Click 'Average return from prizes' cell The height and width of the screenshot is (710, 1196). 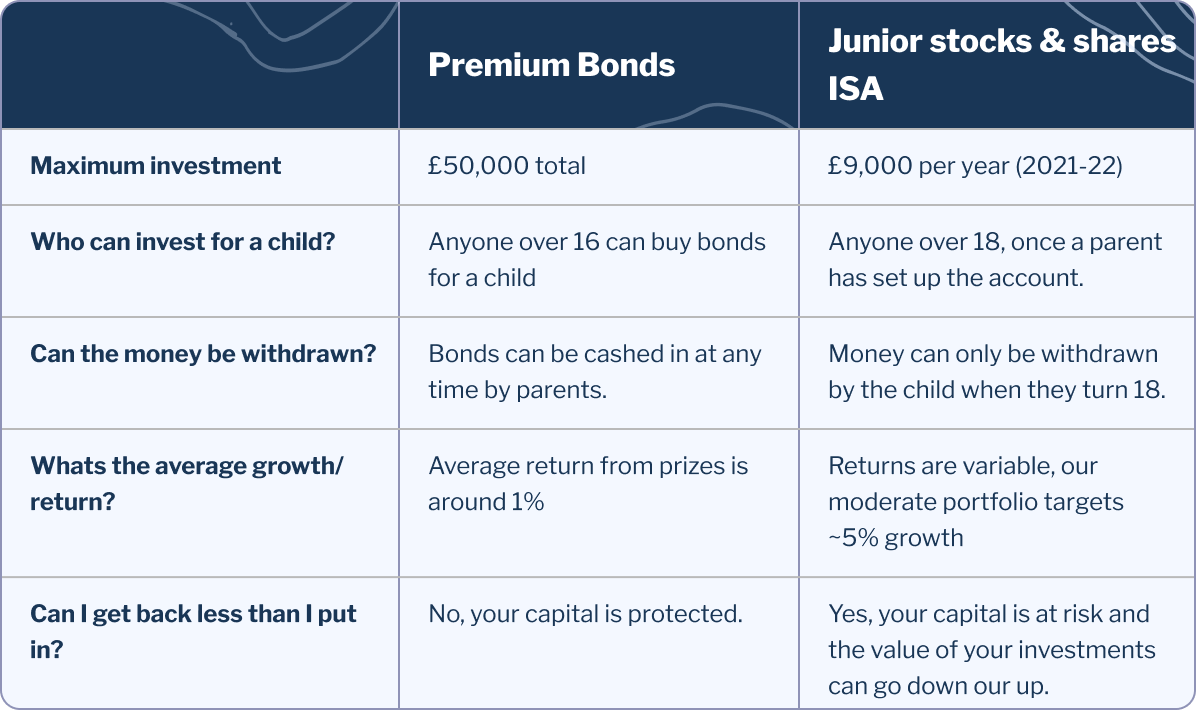(588, 484)
